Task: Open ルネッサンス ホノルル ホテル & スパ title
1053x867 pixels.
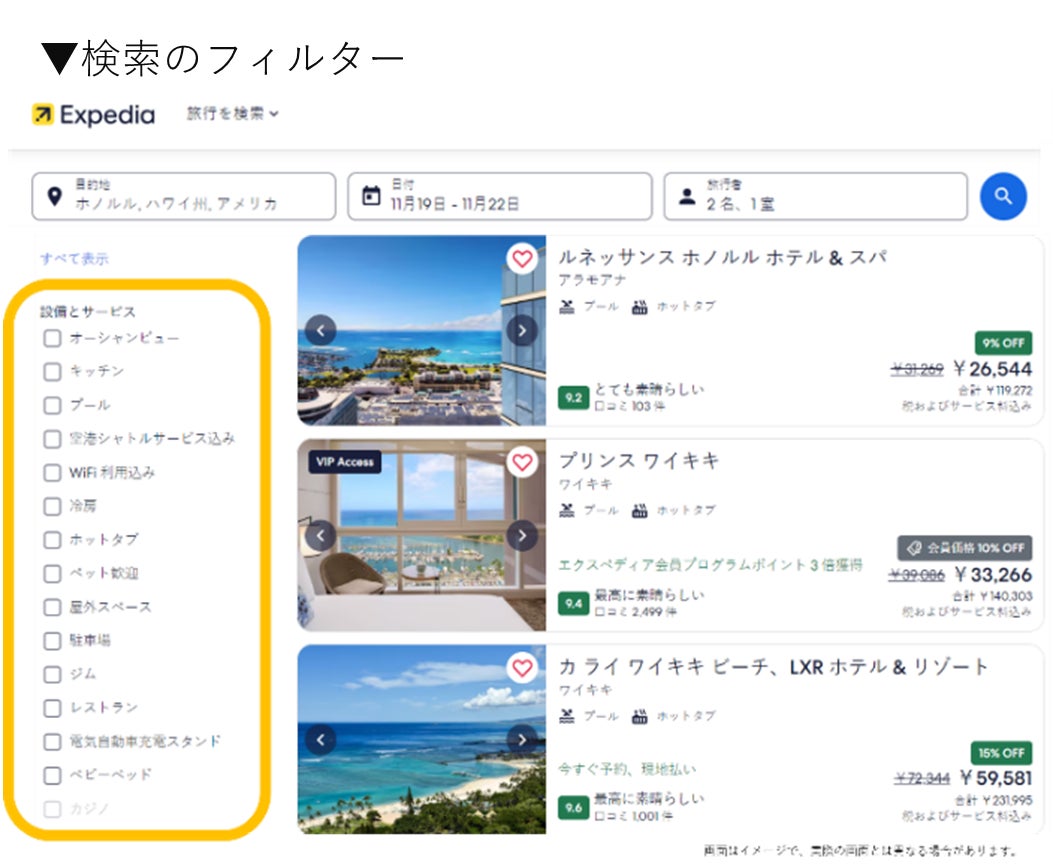Action: pos(723,257)
